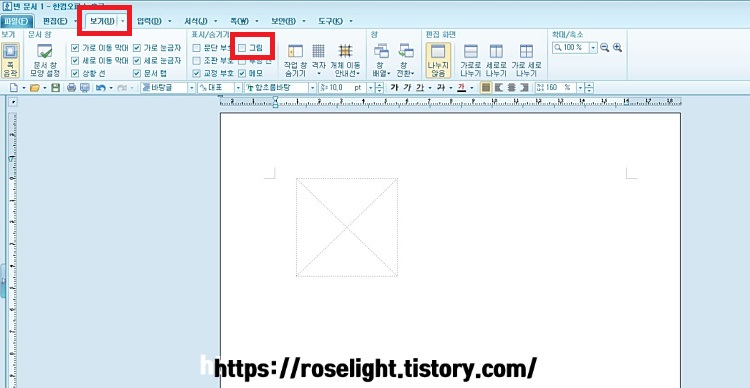Screen dimensions: 750x388
Task: Open 문서 창 모양 설정 settings
Action: [x=44, y=61]
